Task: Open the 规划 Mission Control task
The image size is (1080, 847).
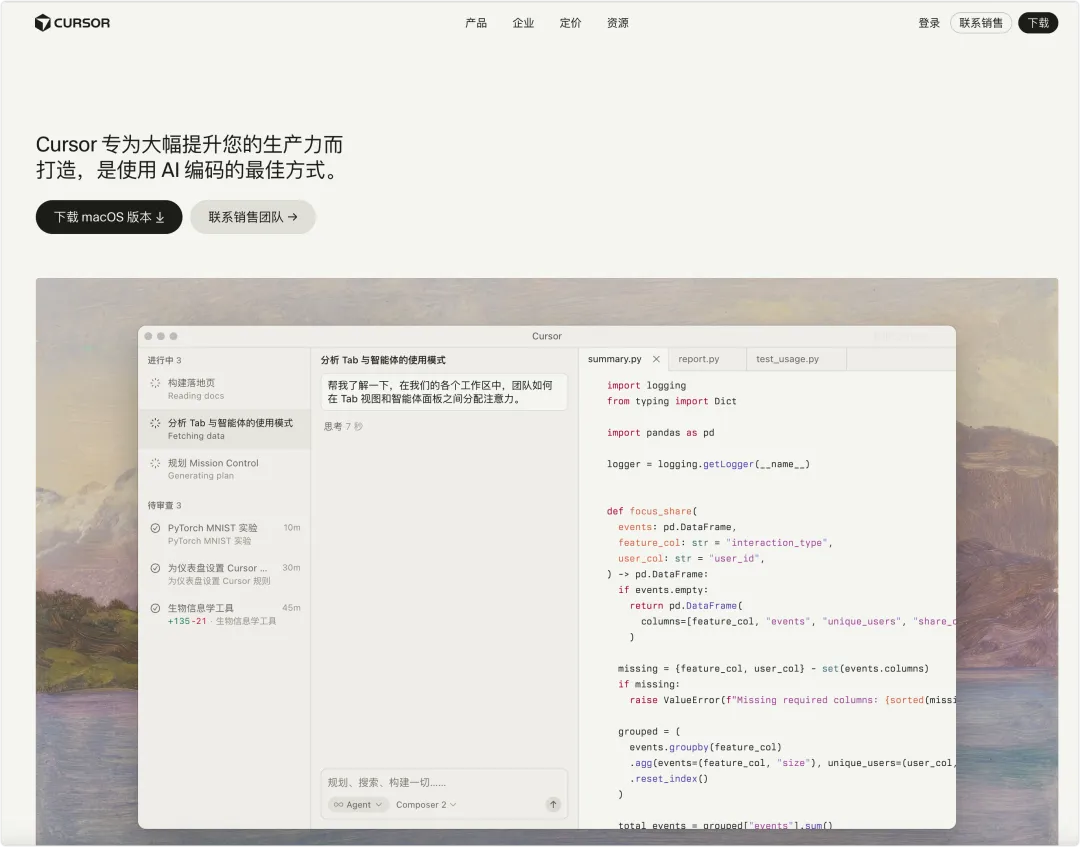Action: tap(225, 469)
